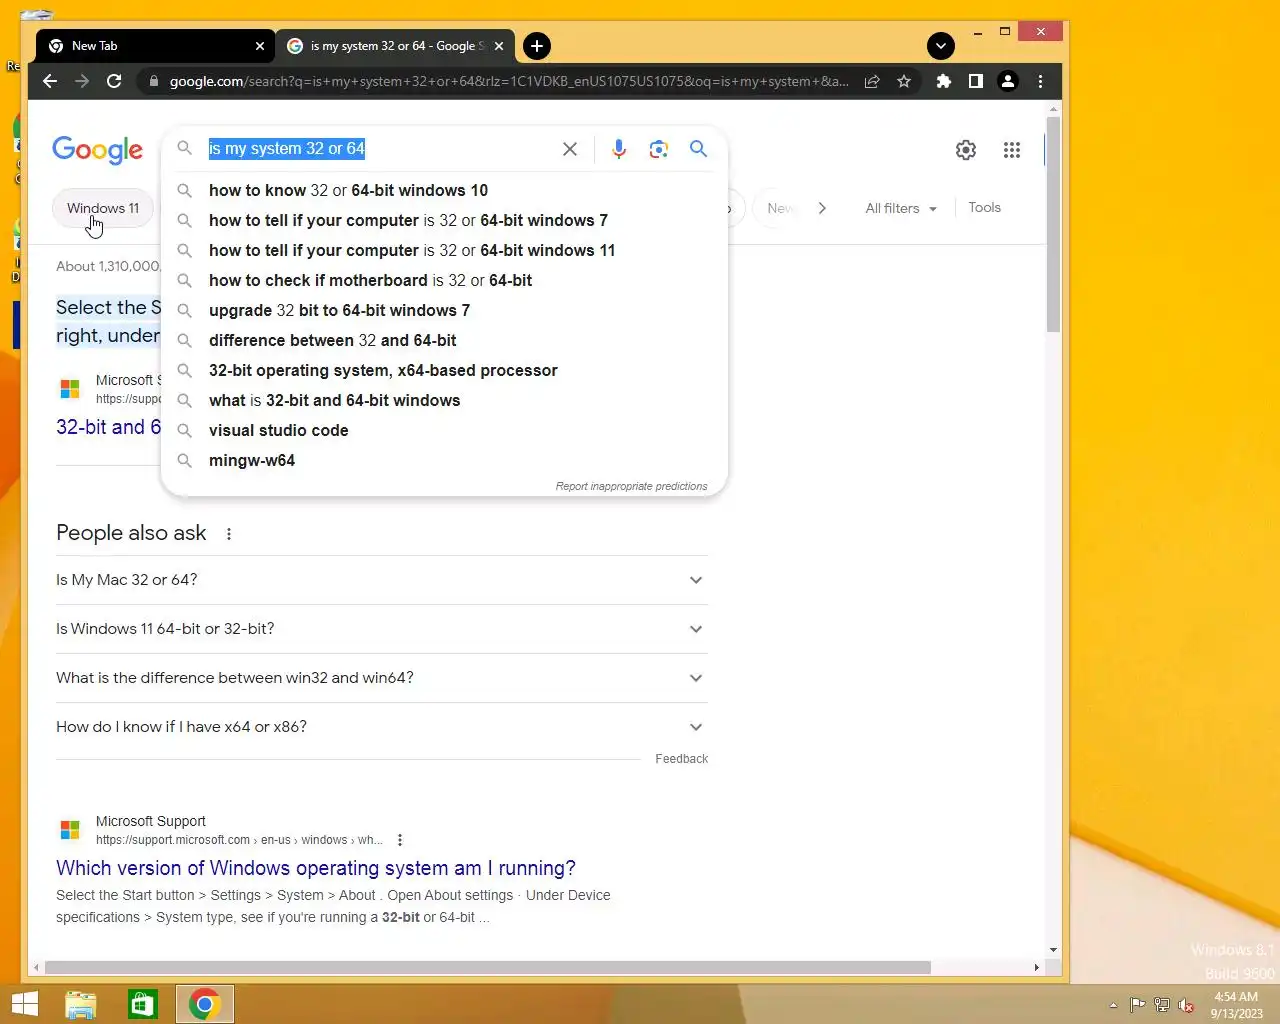Go back using browser back arrow
Image resolution: width=1280 pixels, height=1024 pixels.
pyautogui.click(x=50, y=81)
